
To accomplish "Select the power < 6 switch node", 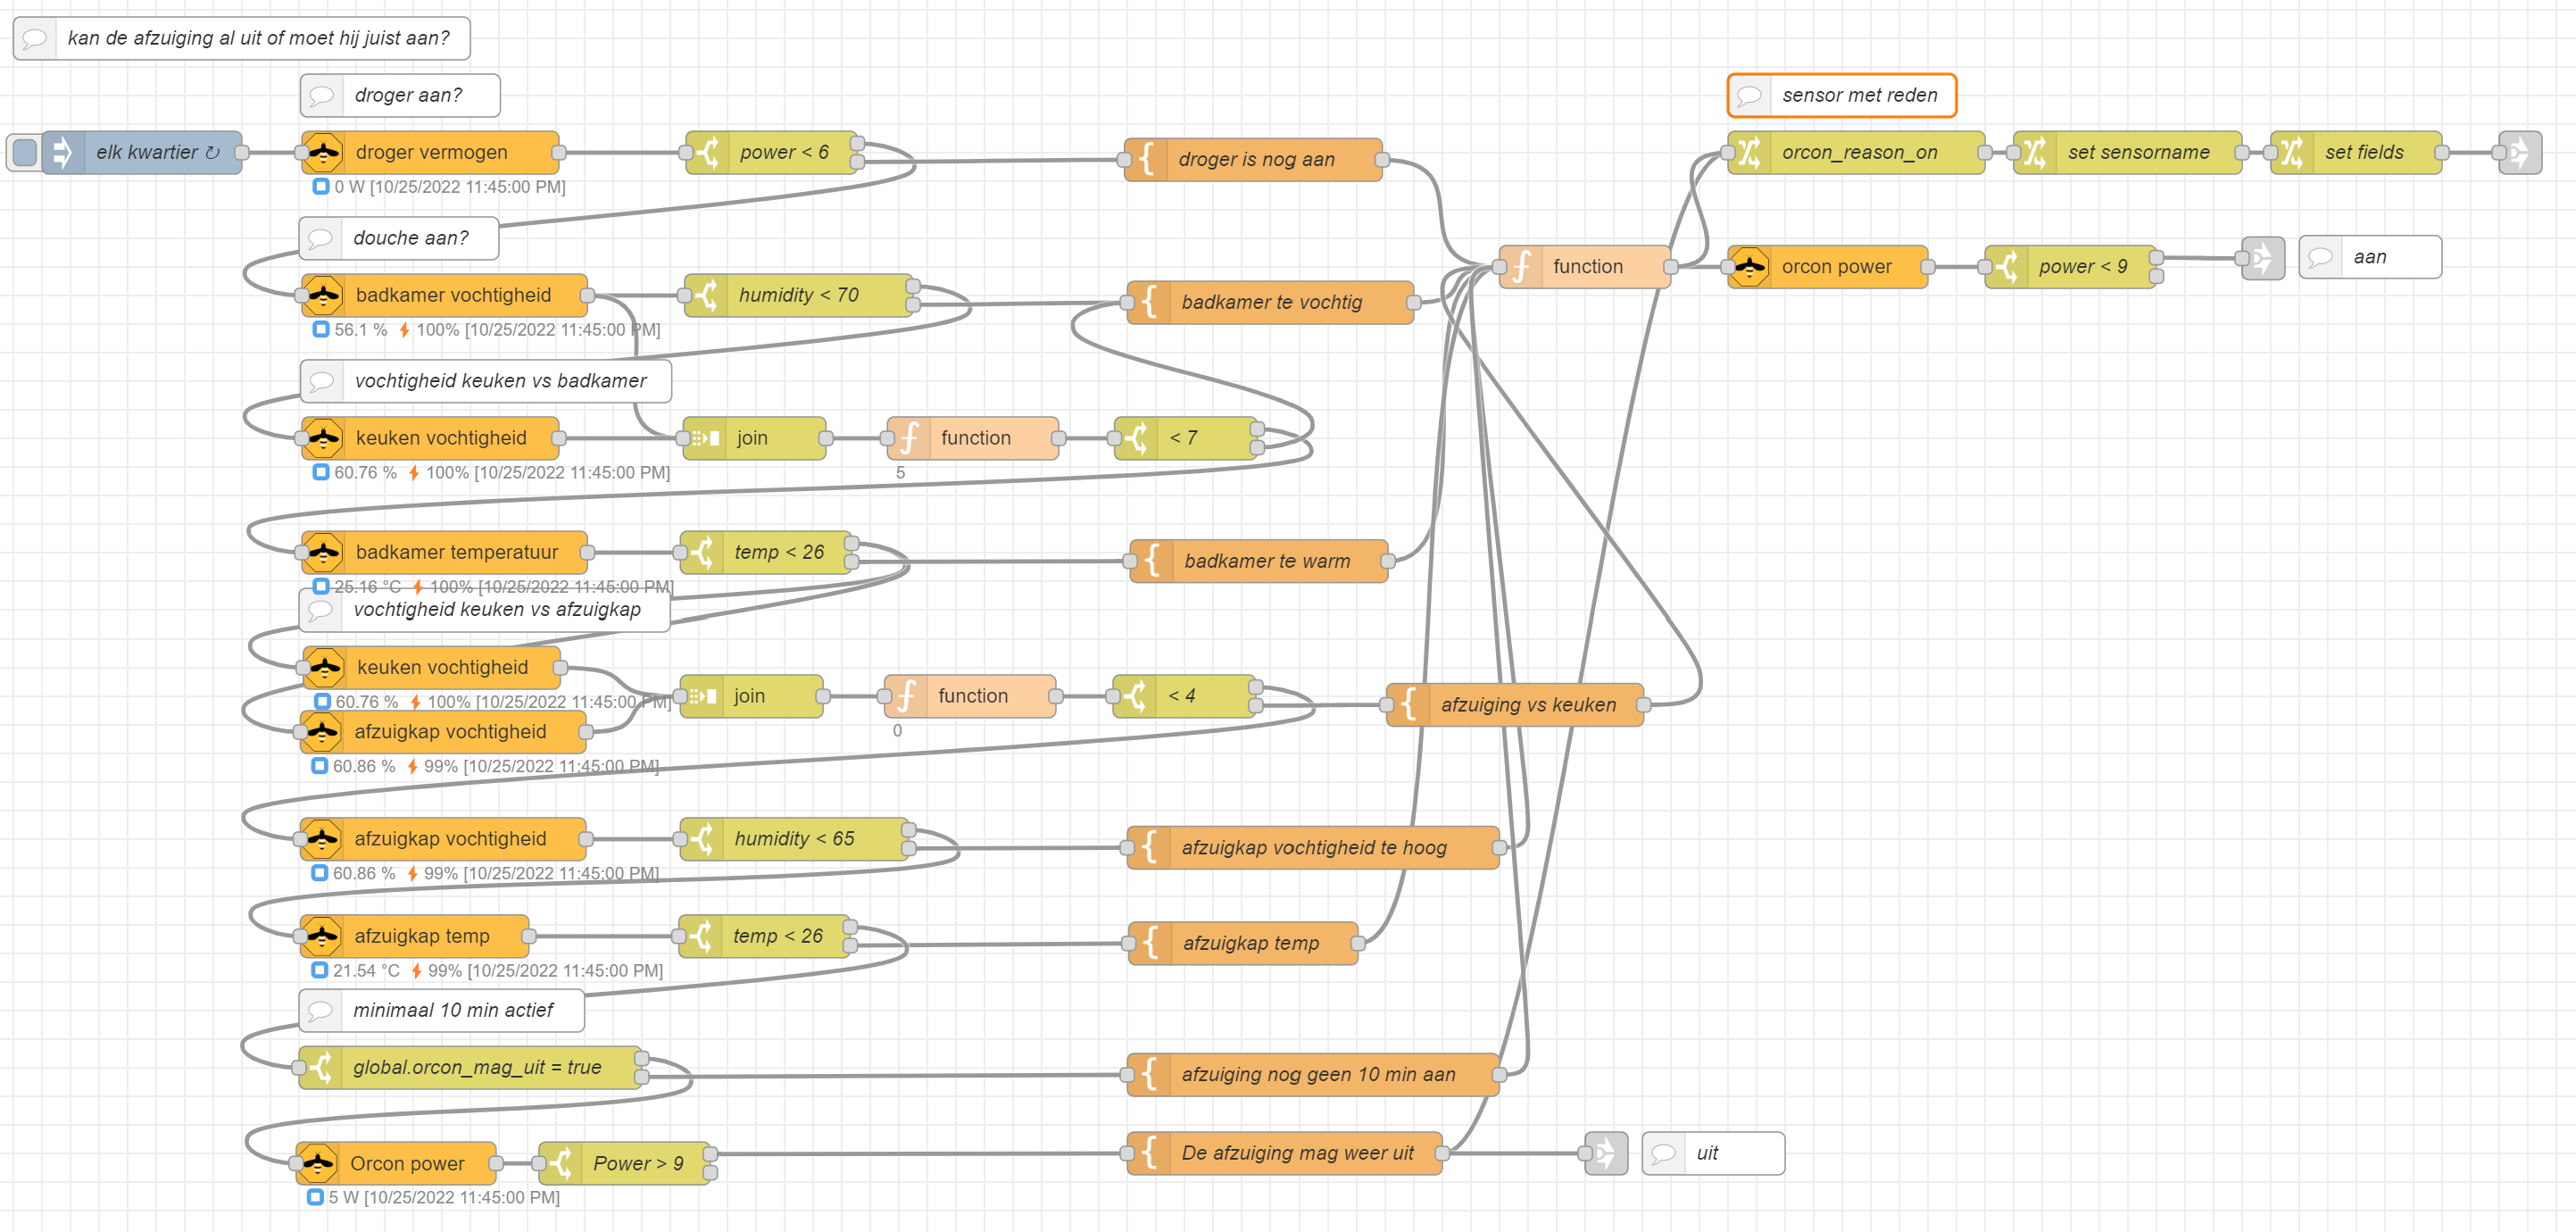I will pos(771,152).
